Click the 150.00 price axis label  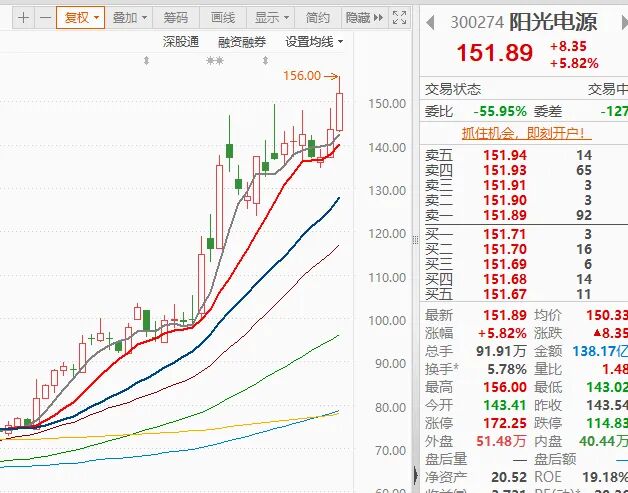click(387, 104)
